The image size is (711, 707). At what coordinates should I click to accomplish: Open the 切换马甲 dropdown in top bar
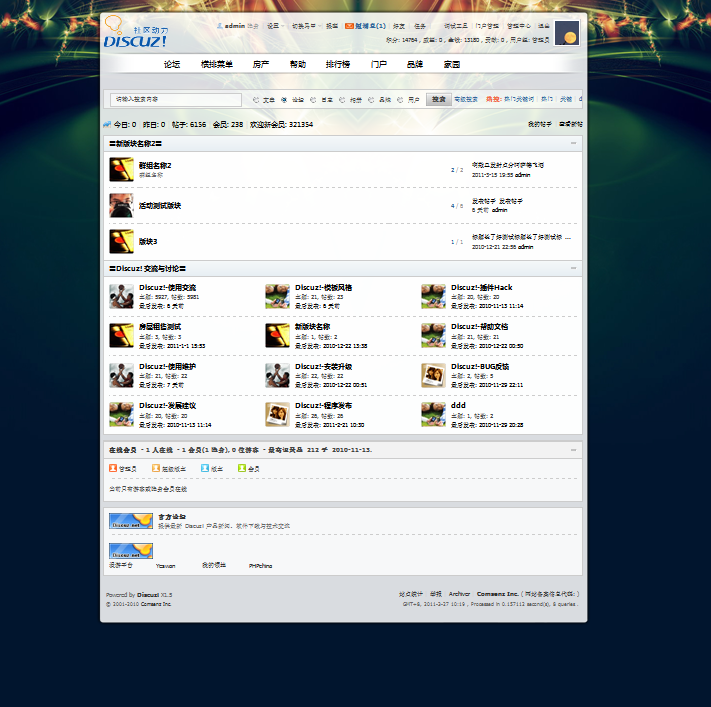click(x=307, y=26)
